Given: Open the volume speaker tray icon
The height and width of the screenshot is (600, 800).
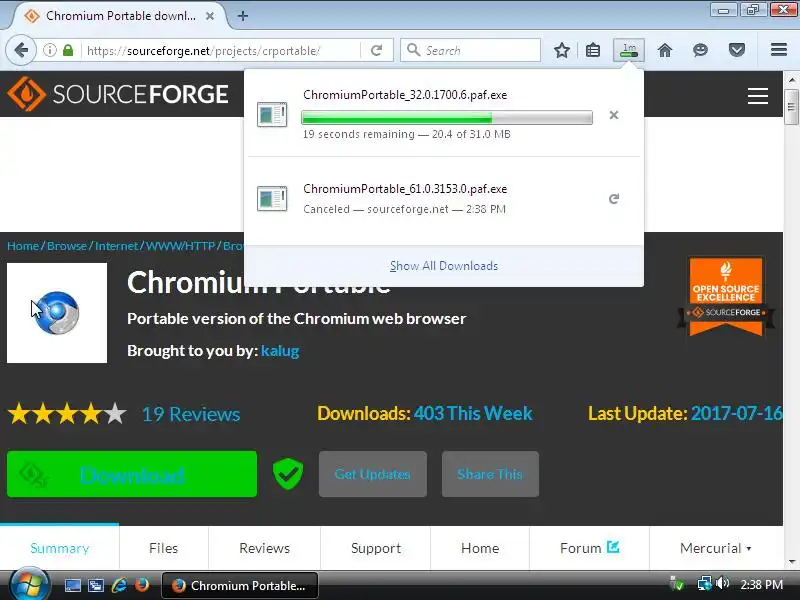Looking at the screenshot, I should pos(723,583).
